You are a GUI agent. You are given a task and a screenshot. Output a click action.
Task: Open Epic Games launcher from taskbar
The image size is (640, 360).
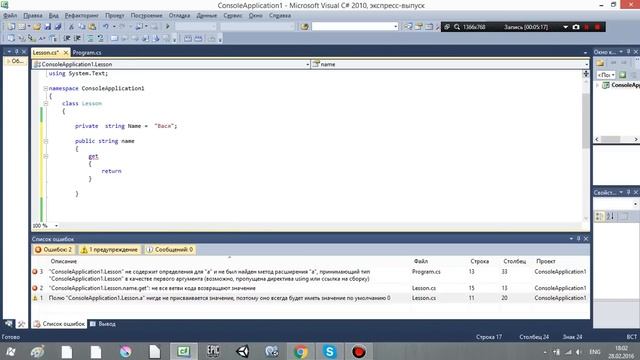click(x=213, y=352)
